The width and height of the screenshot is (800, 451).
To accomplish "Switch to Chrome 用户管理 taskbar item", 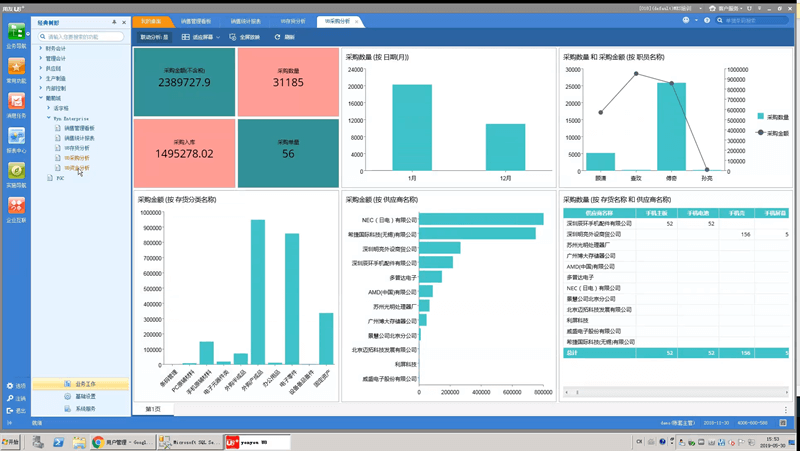I will click(x=123, y=442).
